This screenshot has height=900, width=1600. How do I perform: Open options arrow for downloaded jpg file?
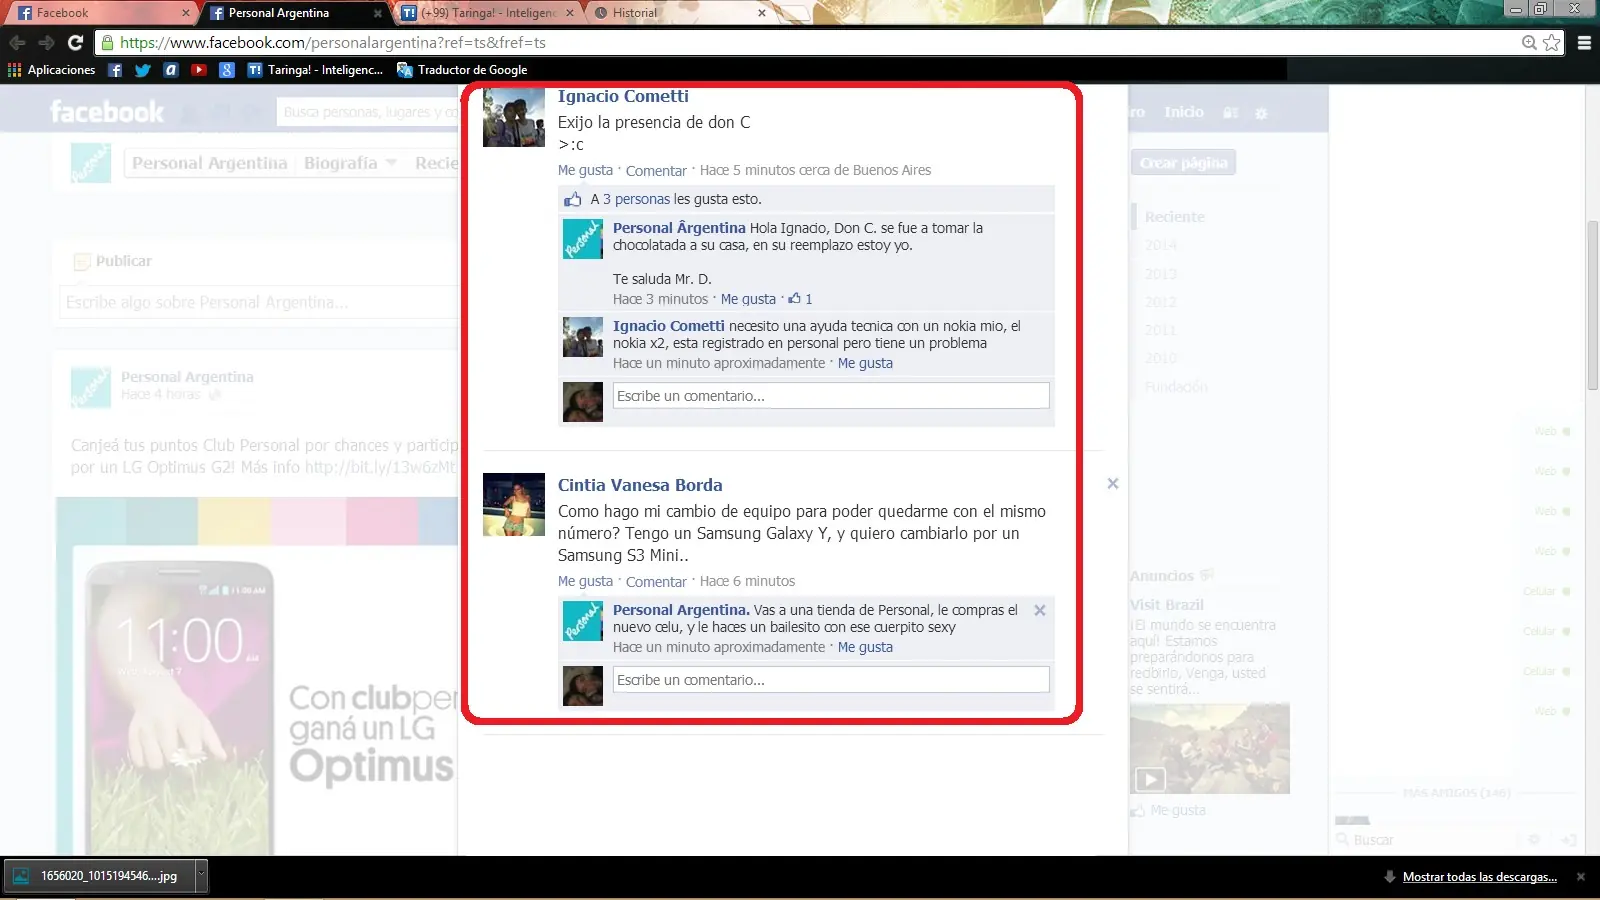[201, 876]
